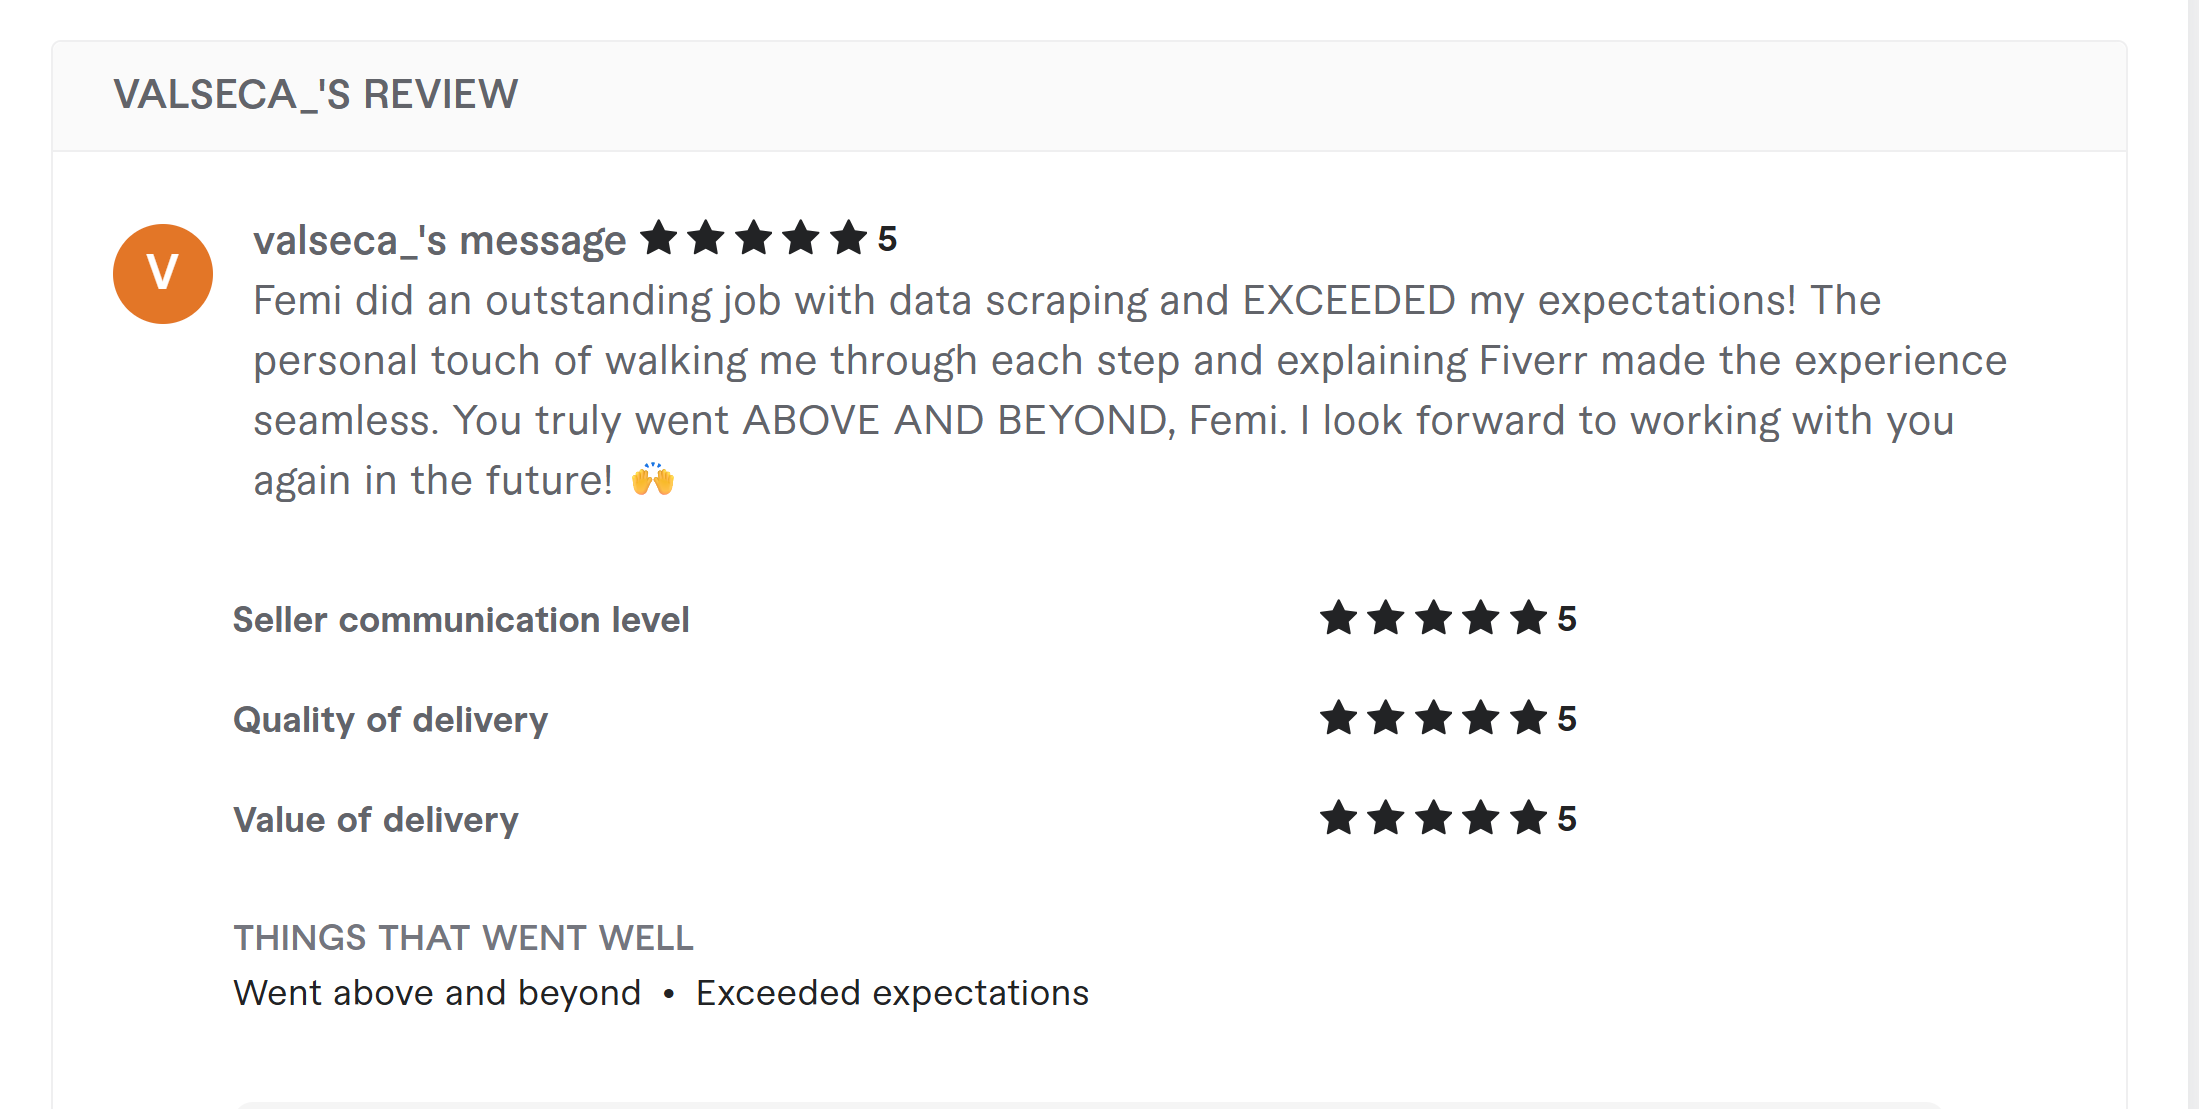Click the Seller communication level label
The image size is (2199, 1109).
pos(461,620)
